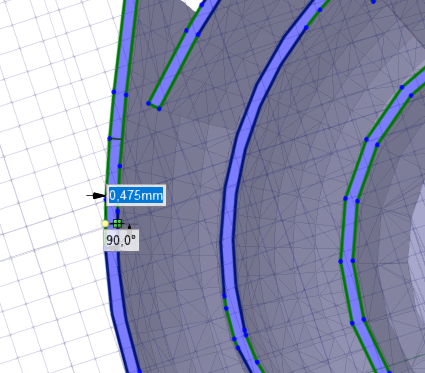Select the short green end cap of the open strip
This screenshot has height=373, width=425.
(x=154, y=106)
